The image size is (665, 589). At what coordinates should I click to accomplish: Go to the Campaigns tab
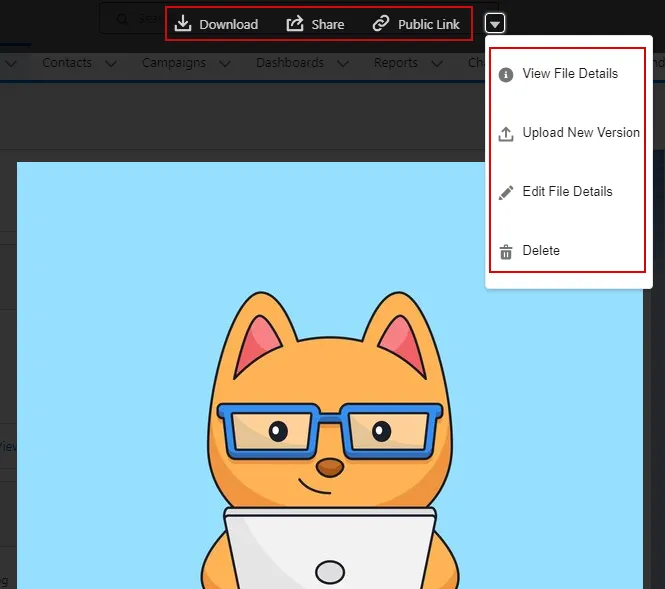(x=173, y=63)
